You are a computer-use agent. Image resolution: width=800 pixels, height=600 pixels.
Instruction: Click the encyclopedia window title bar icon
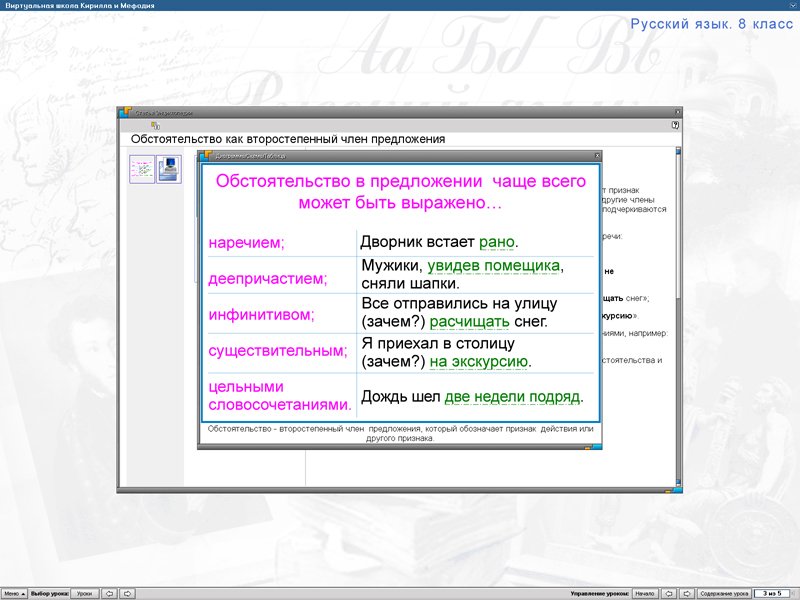click(x=125, y=113)
